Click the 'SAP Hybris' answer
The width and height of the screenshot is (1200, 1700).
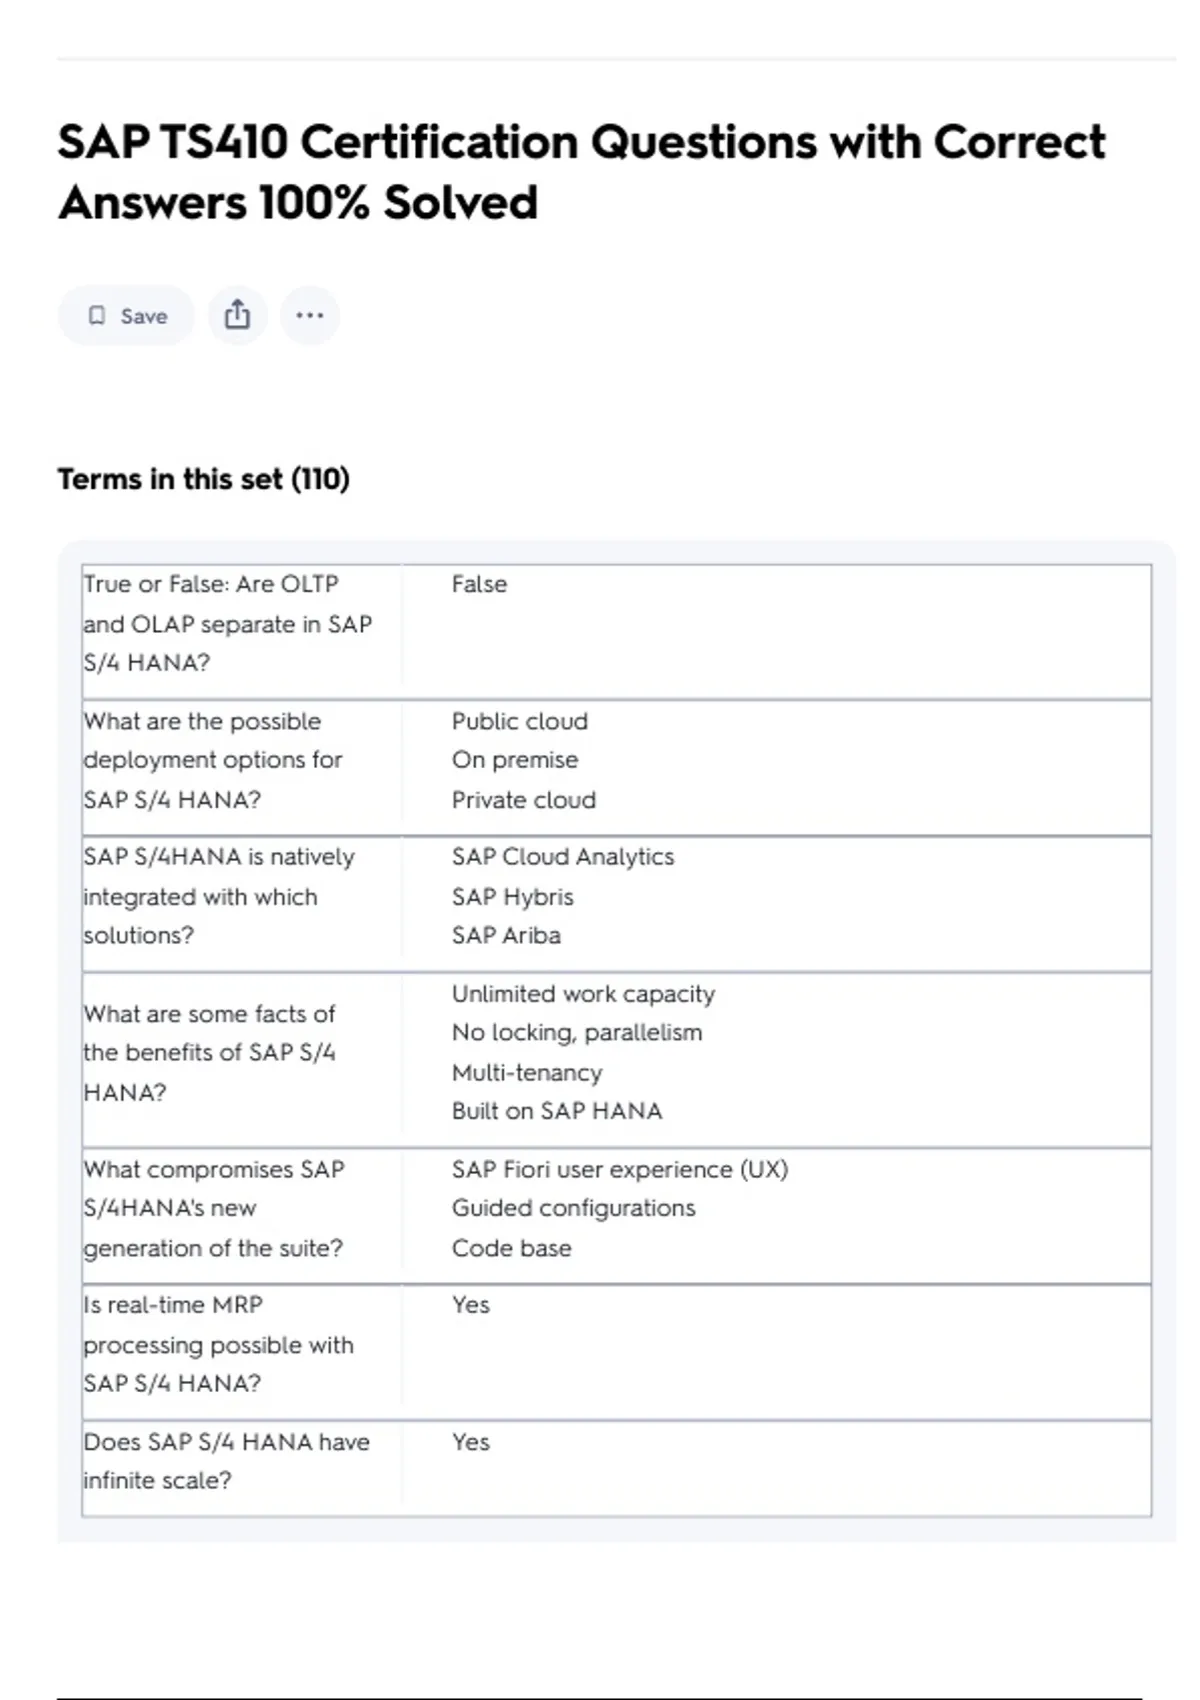[x=512, y=897]
